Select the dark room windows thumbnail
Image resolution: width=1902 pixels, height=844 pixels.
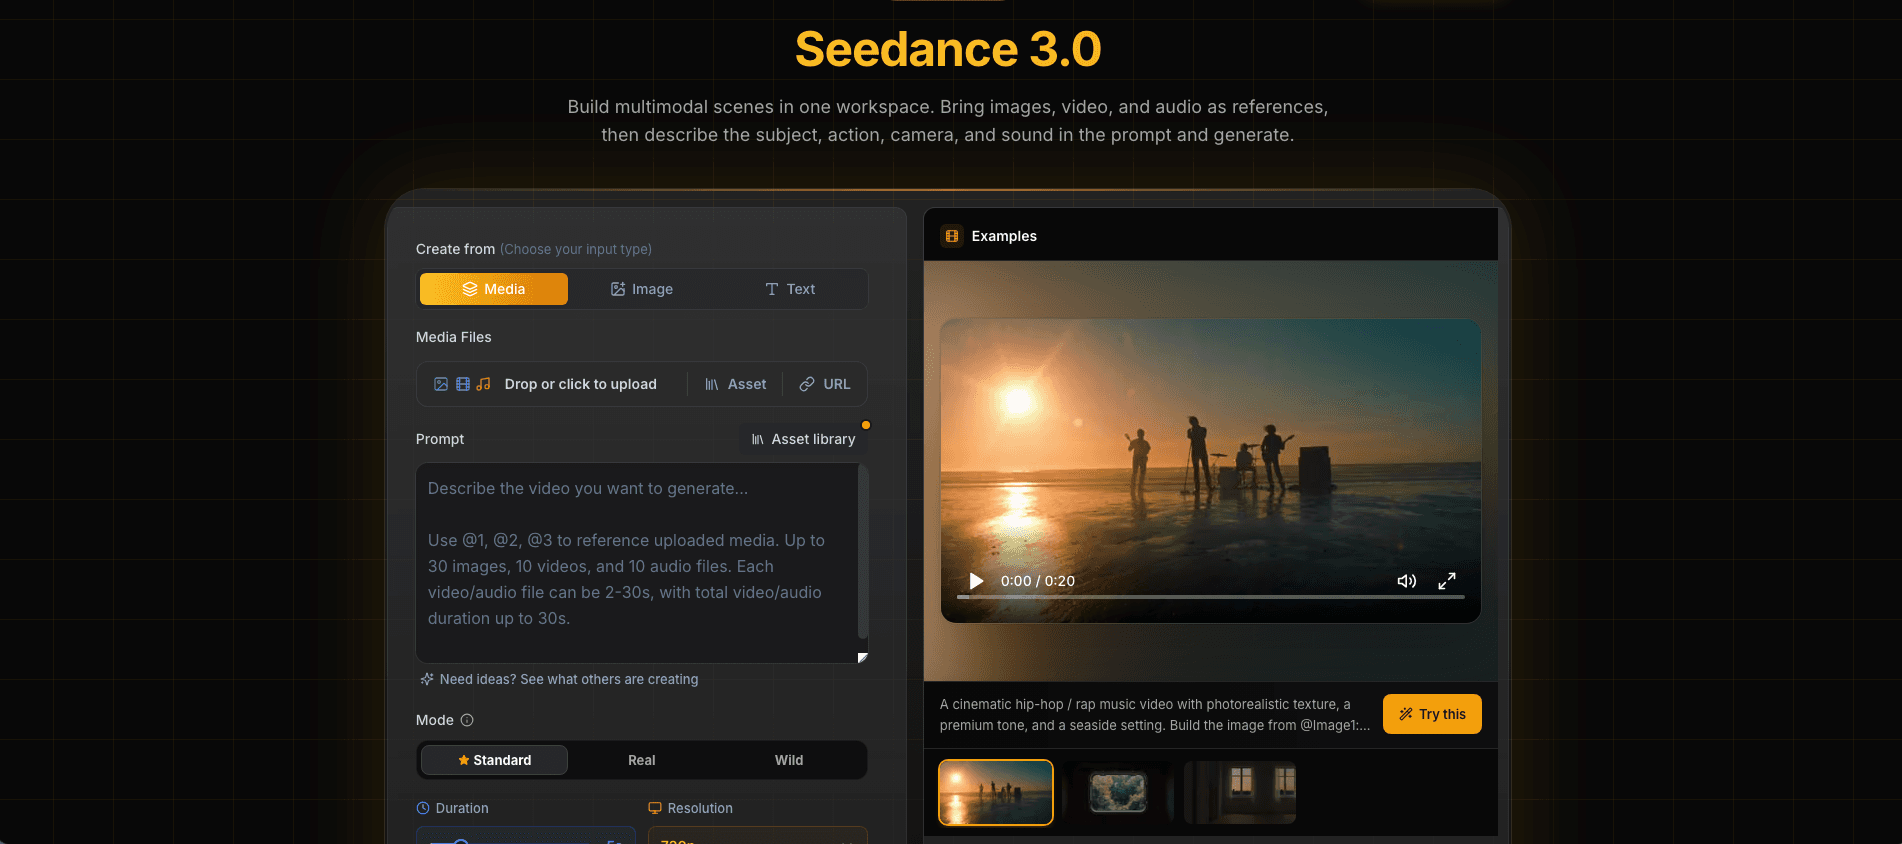tap(1240, 792)
